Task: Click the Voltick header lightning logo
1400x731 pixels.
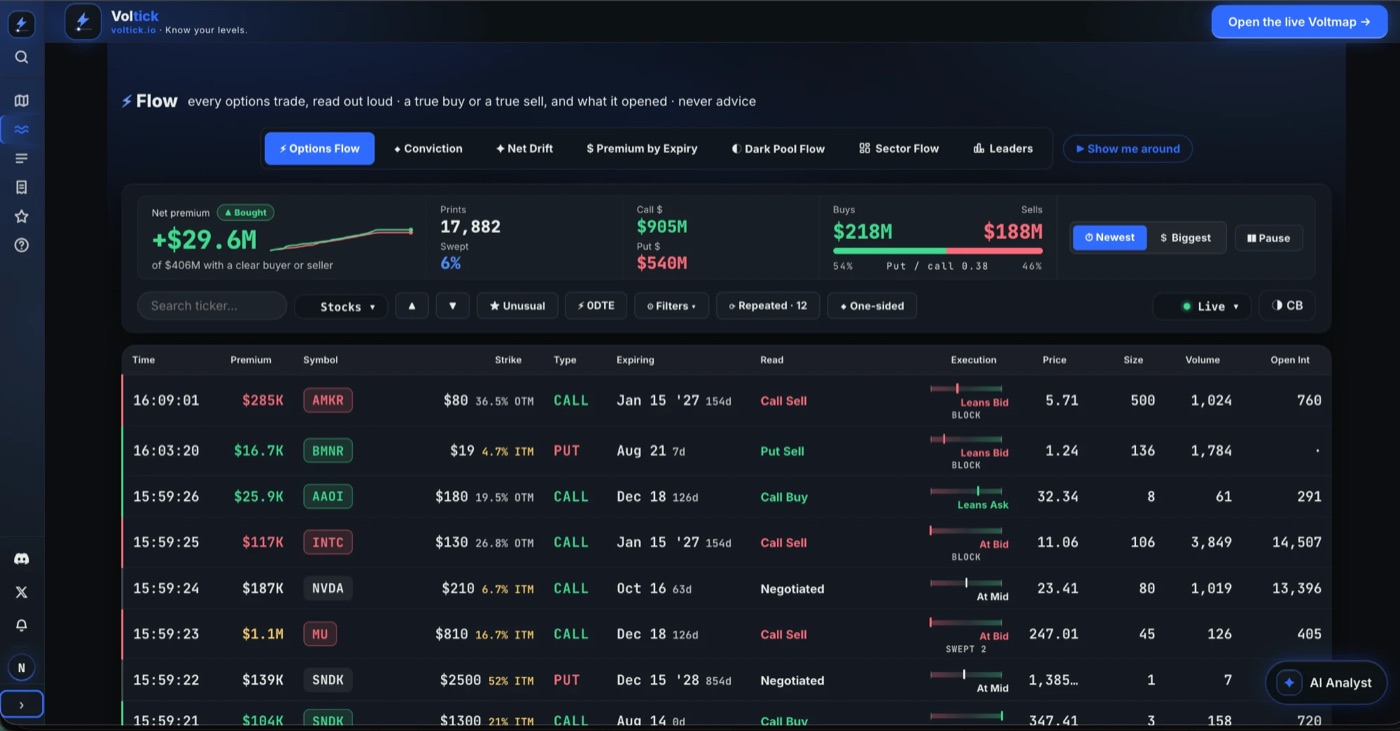Action: [x=83, y=22]
